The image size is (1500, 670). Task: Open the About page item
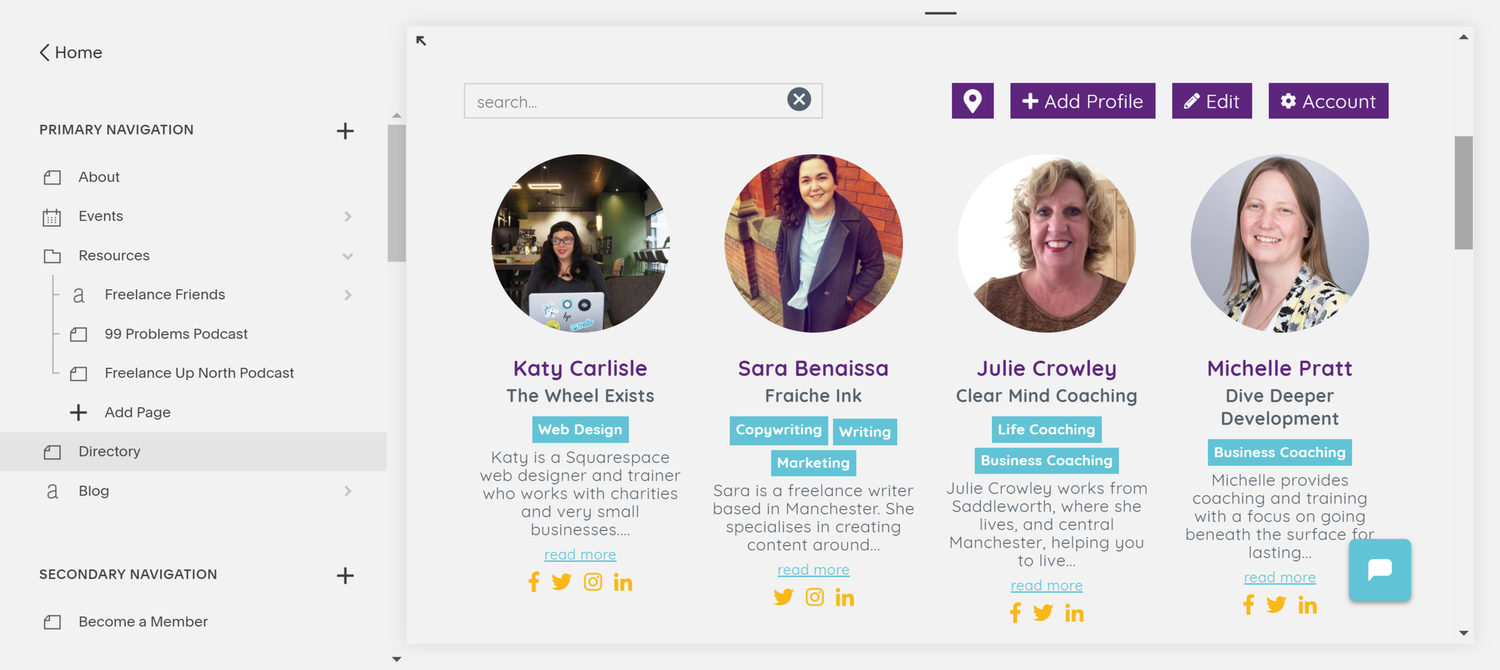(x=193, y=177)
